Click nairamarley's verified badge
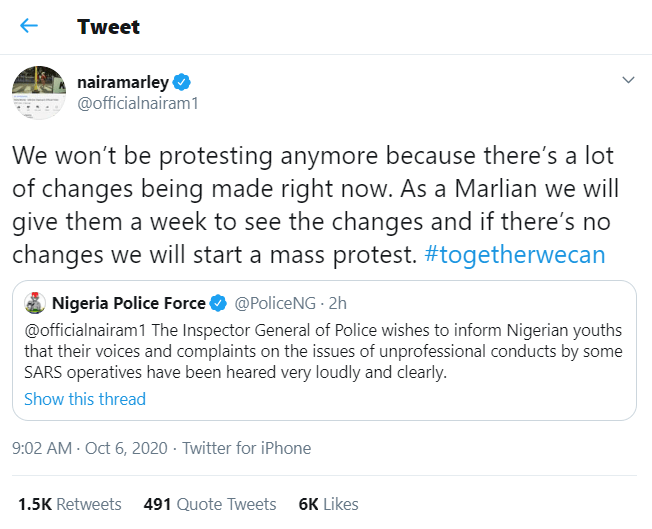This screenshot has height=529, width=652. click(182, 81)
